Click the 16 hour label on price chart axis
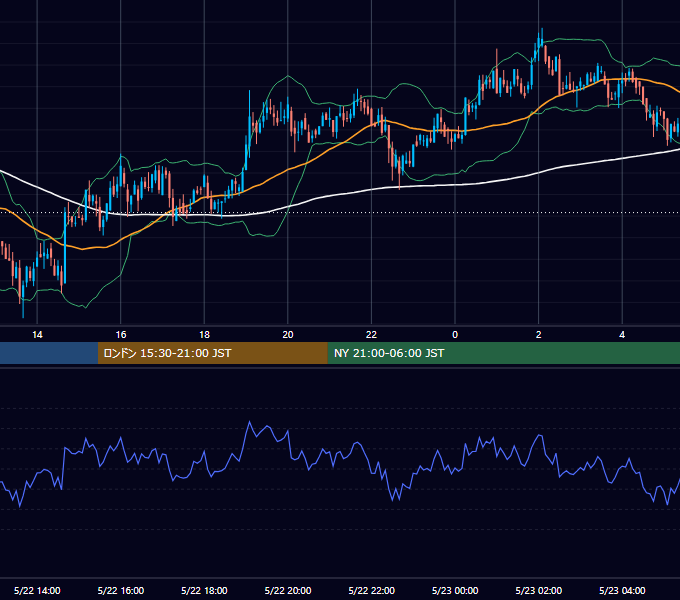680x600 pixels. (x=121, y=335)
